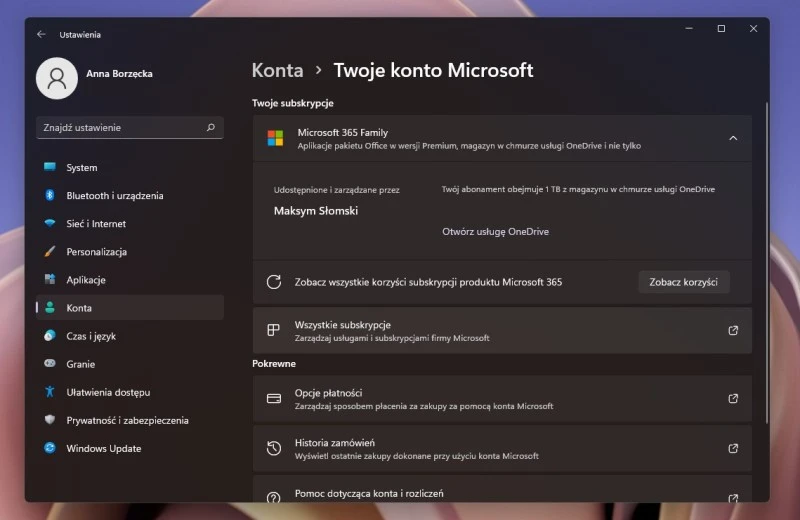Open Wszystkie subskrypcje row
This screenshot has height=520, width=800.
(x=502, y=330)
